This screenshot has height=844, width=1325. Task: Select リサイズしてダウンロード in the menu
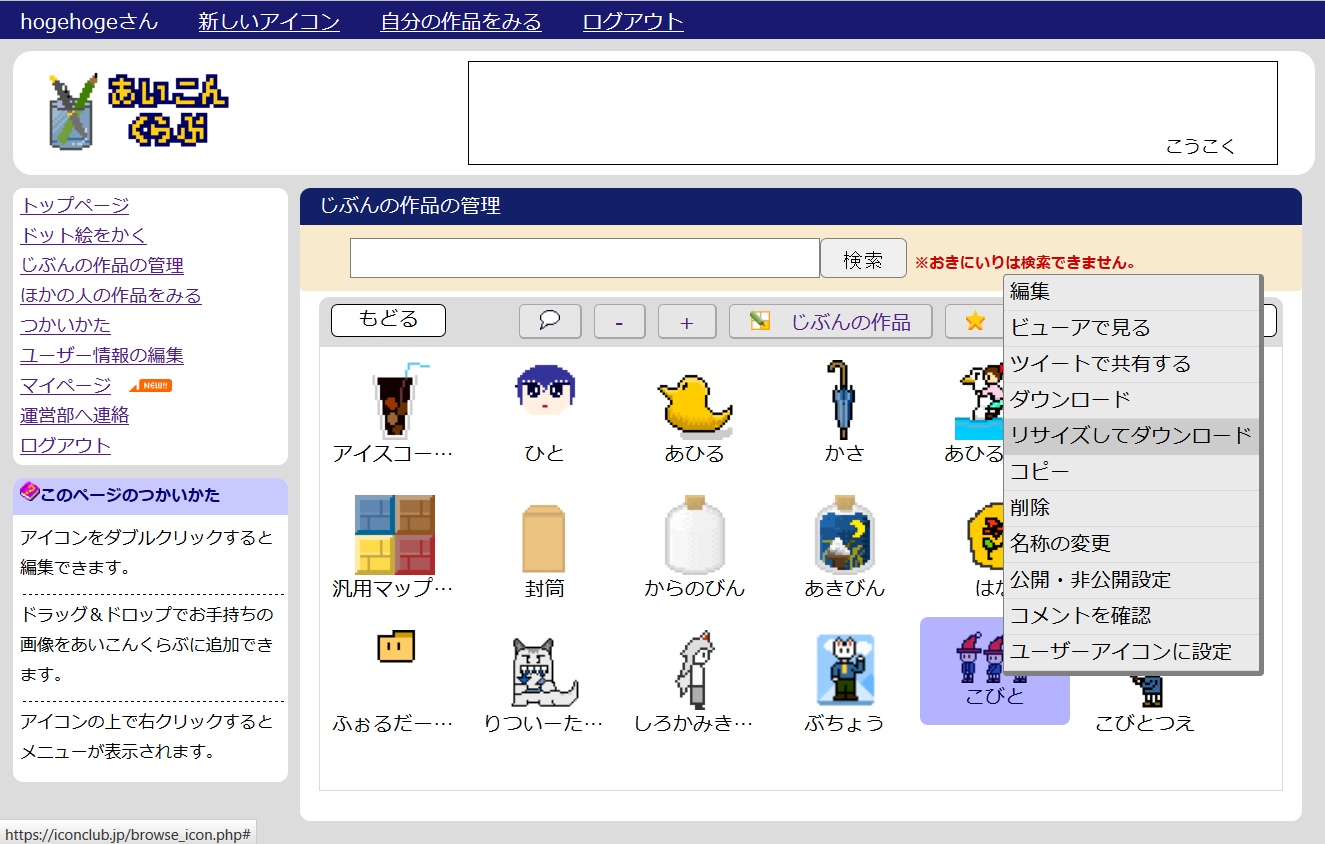tap(1130, 436)
